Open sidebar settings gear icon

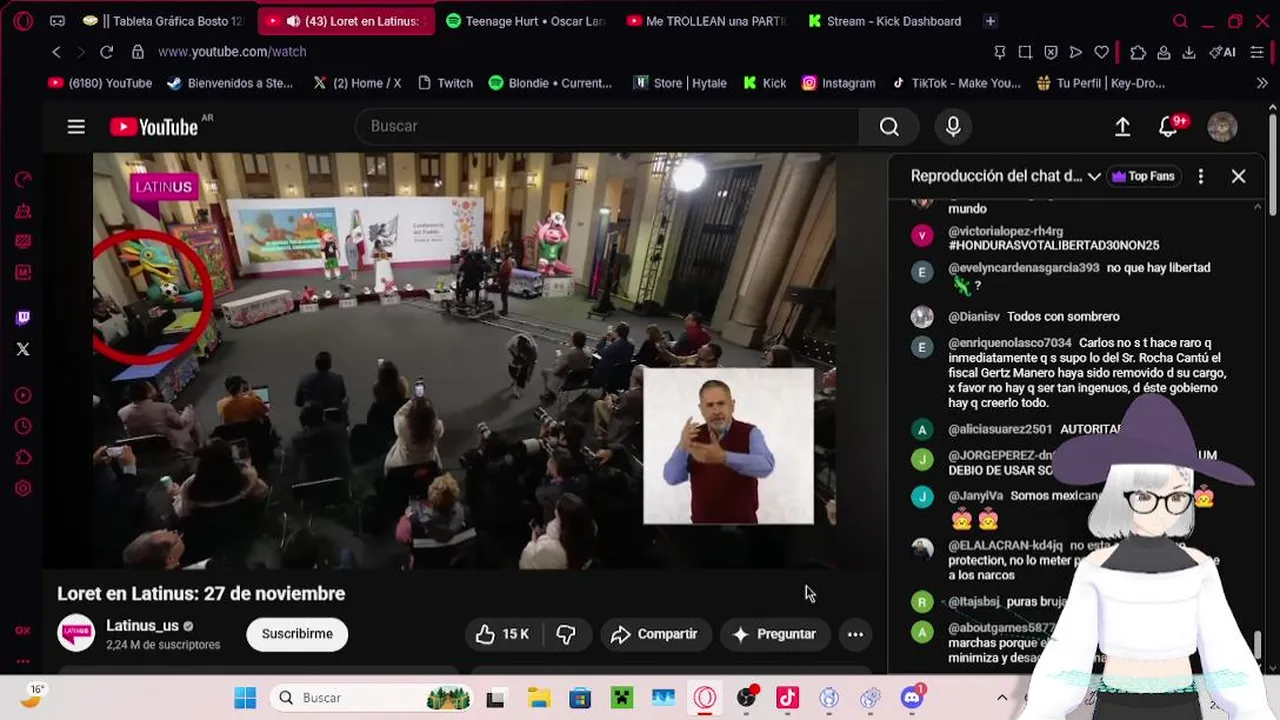click(x=23, y=488)
